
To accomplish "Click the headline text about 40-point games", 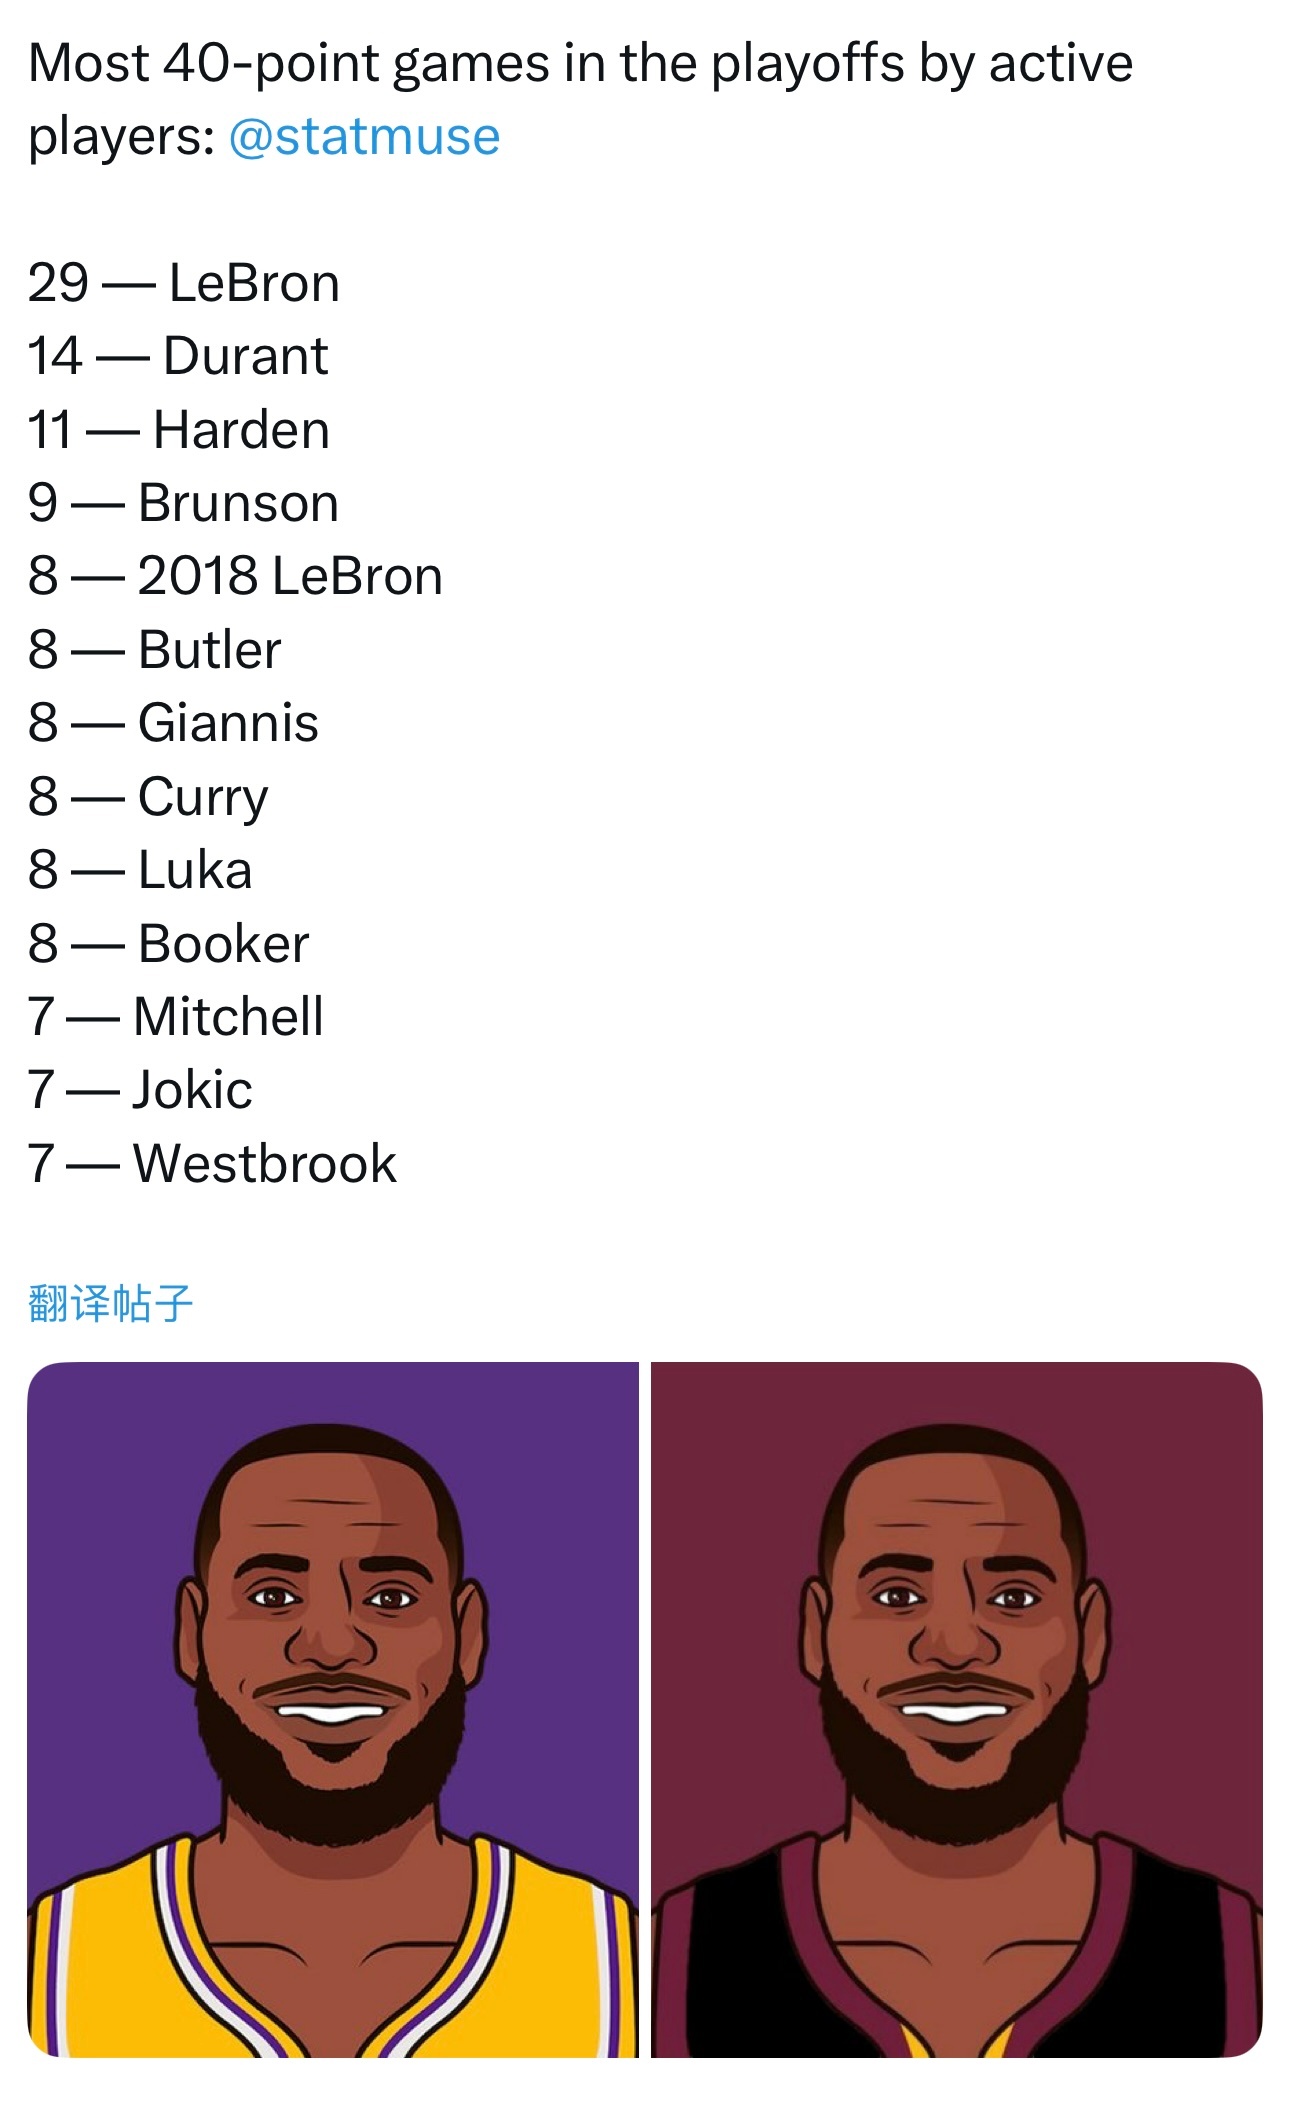I will [x=580, y=99].
